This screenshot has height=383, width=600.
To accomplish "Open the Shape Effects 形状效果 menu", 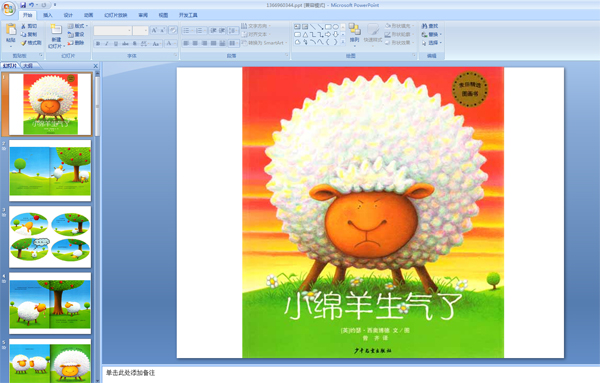I will (x=399, y=43).
